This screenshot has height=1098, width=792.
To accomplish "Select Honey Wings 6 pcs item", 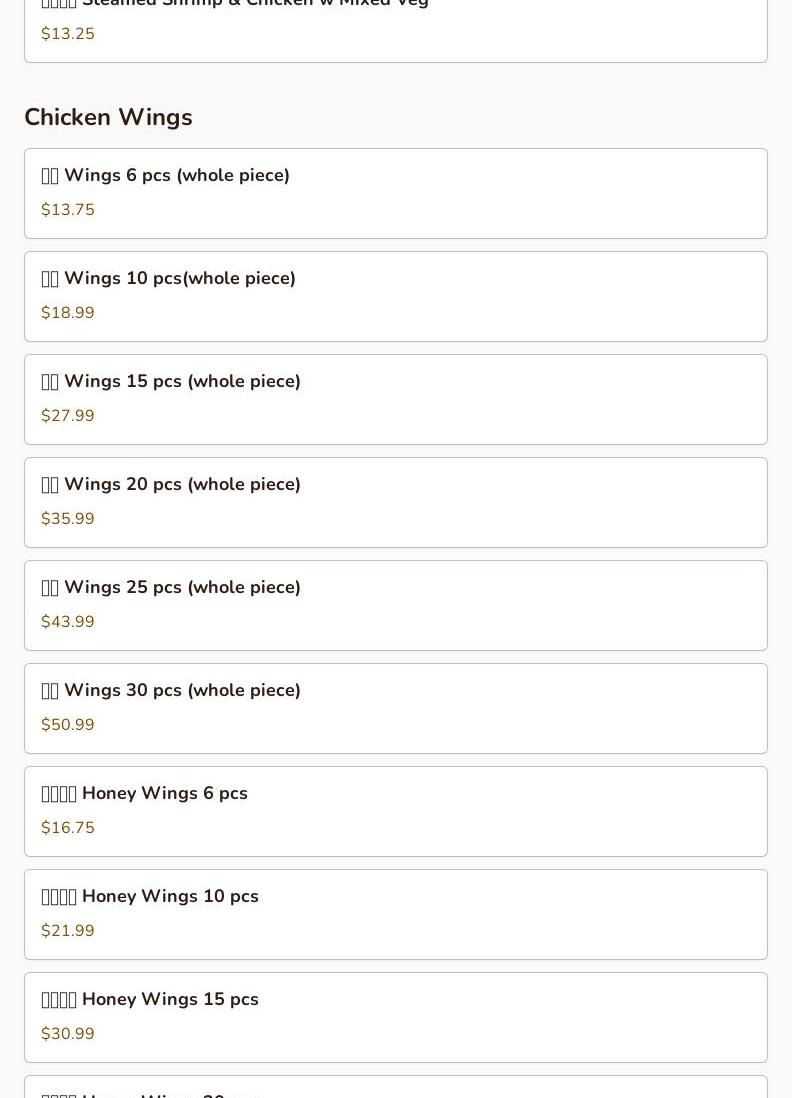I will pyautogui.click(x=396, y=811).
